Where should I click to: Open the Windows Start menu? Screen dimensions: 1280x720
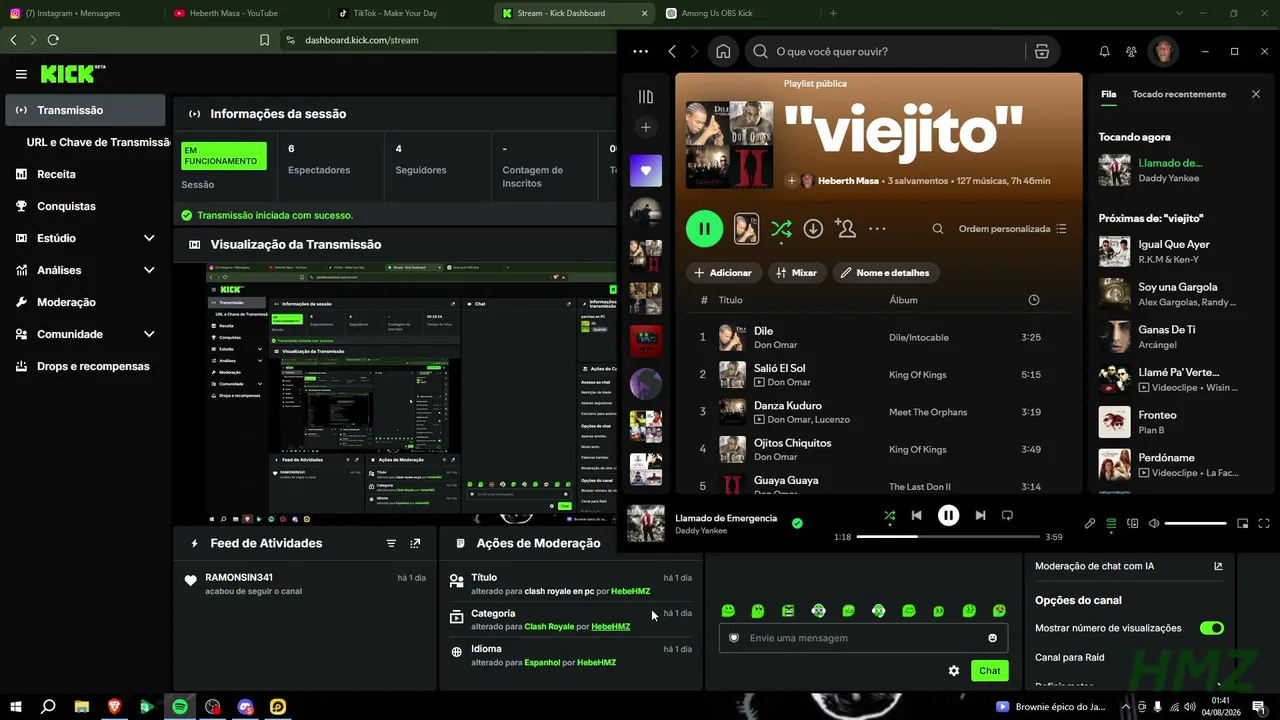pyautogui.click(x=15, y=707)
